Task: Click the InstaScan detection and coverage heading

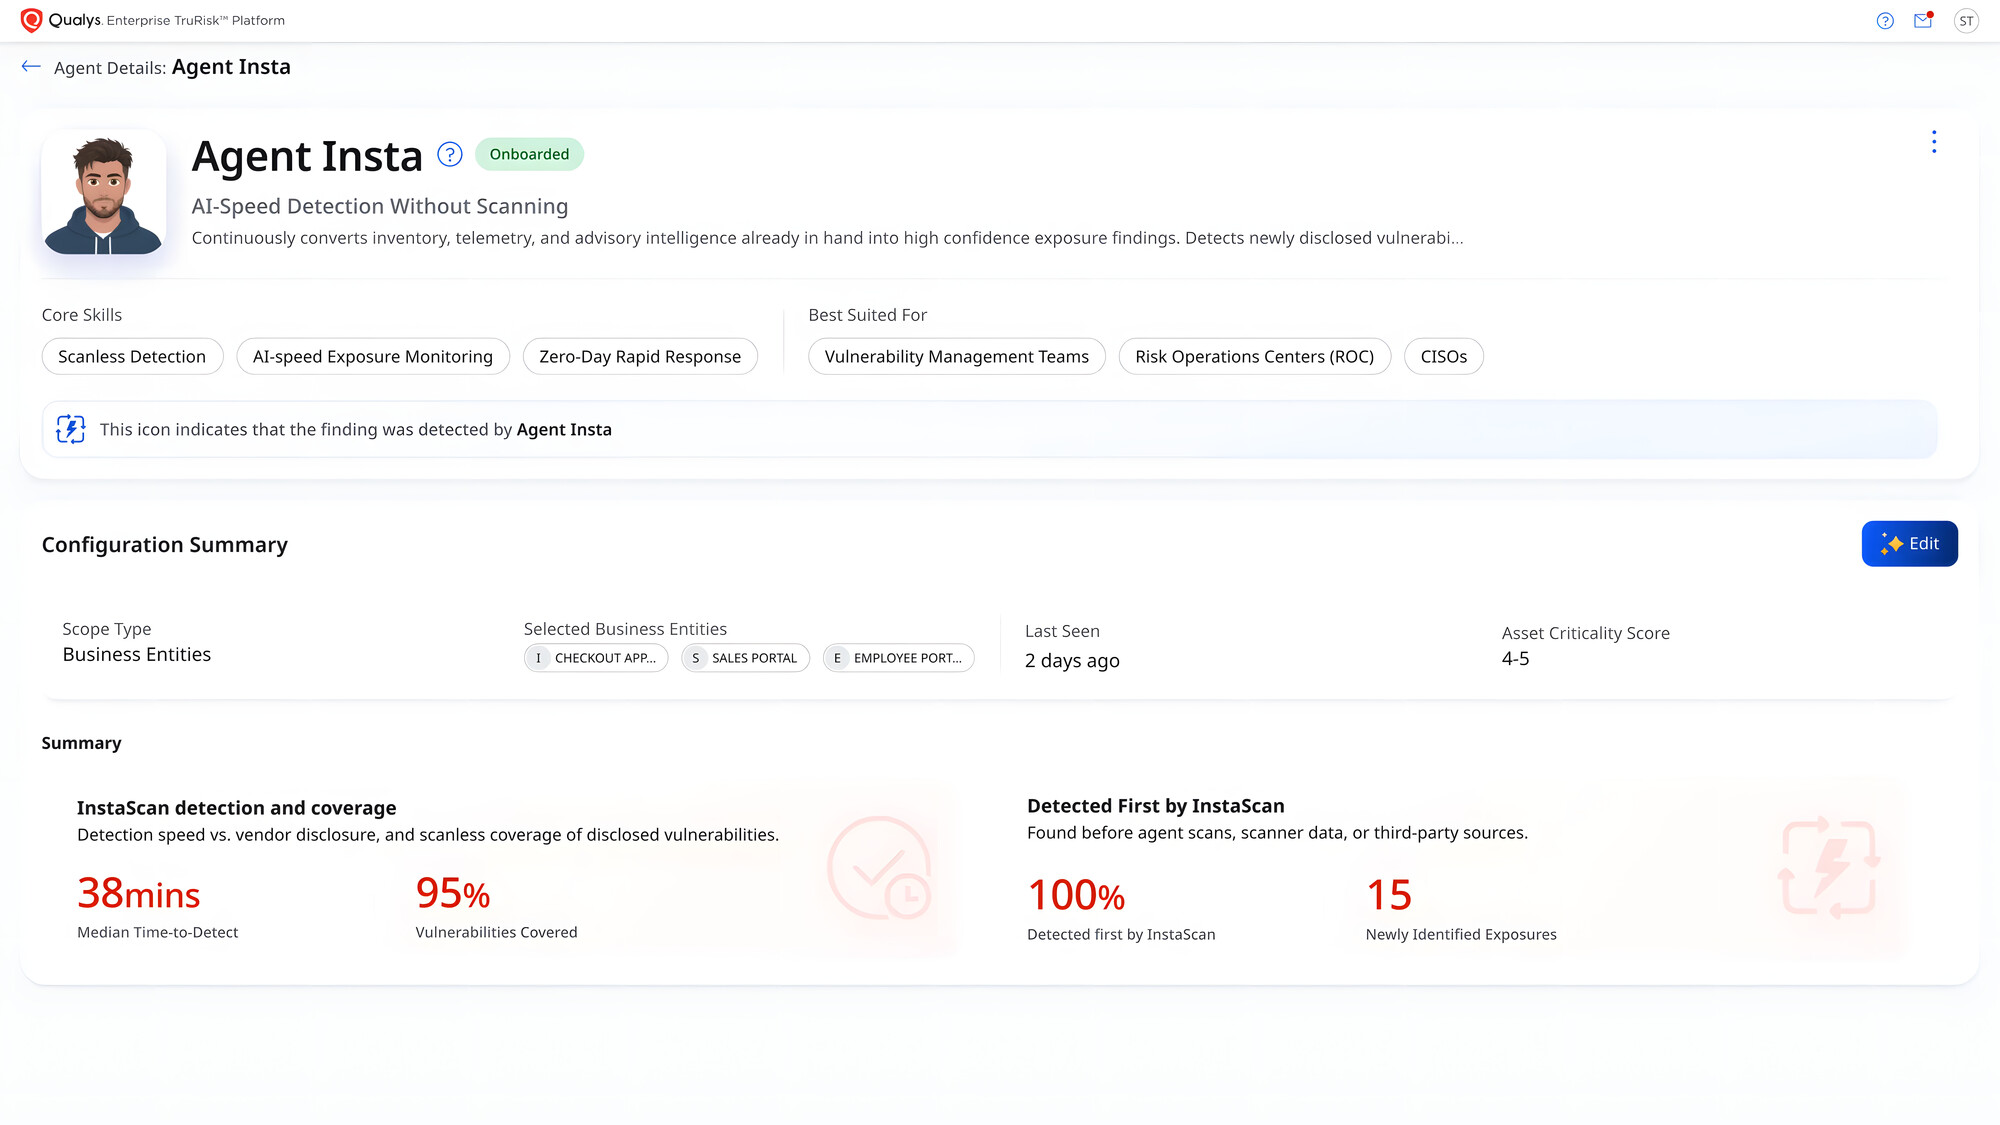Action: [237, 808]
